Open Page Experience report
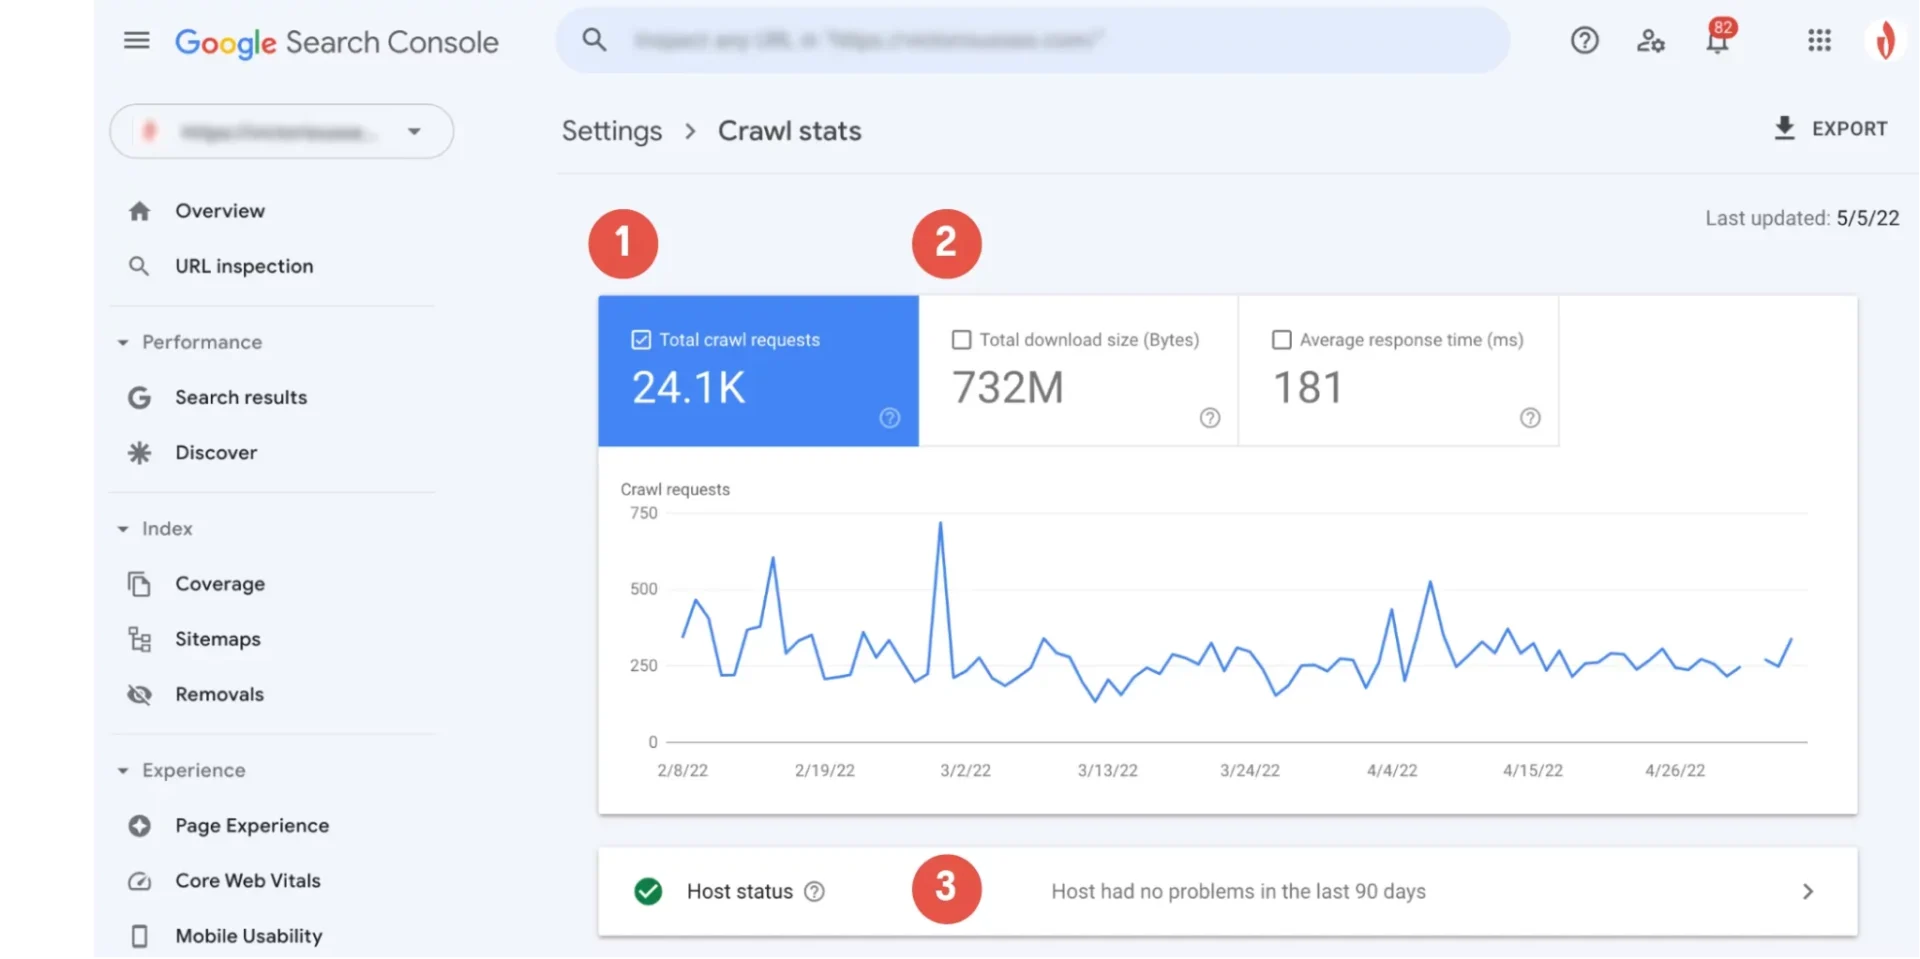Image resolution: width=1920 pixels, height=959 pixels. [252, 826]
